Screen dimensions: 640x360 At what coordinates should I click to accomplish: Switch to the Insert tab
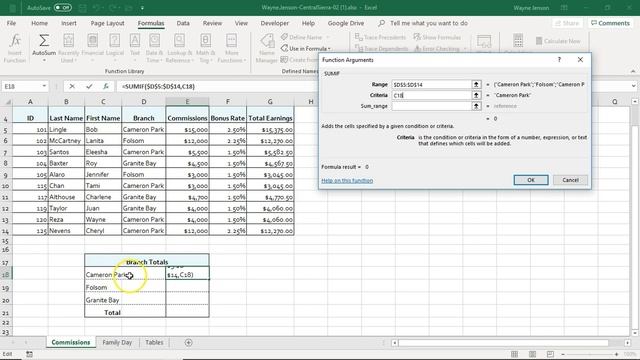[69, 23]
